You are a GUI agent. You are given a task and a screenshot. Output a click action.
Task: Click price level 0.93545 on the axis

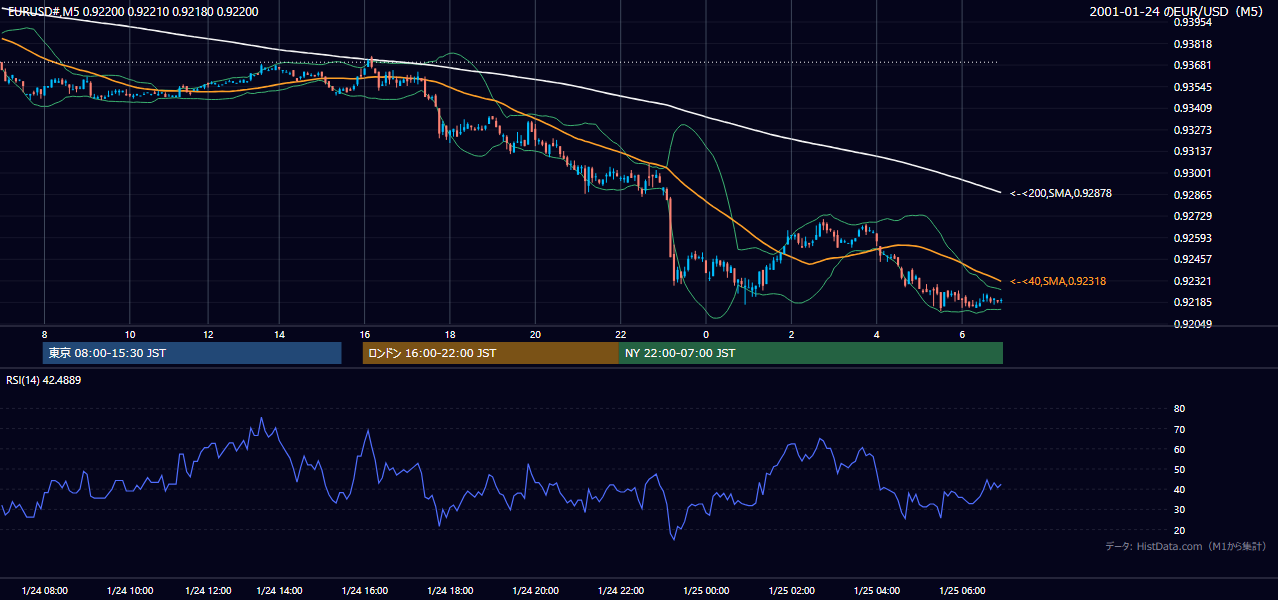(x=1192, y=87)
